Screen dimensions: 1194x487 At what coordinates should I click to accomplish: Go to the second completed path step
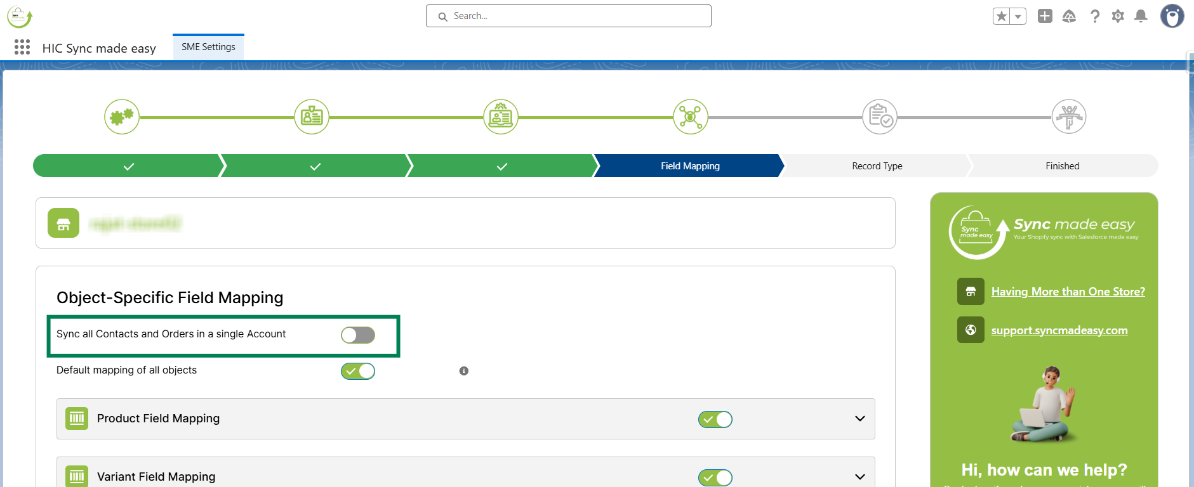pos(315,166)
